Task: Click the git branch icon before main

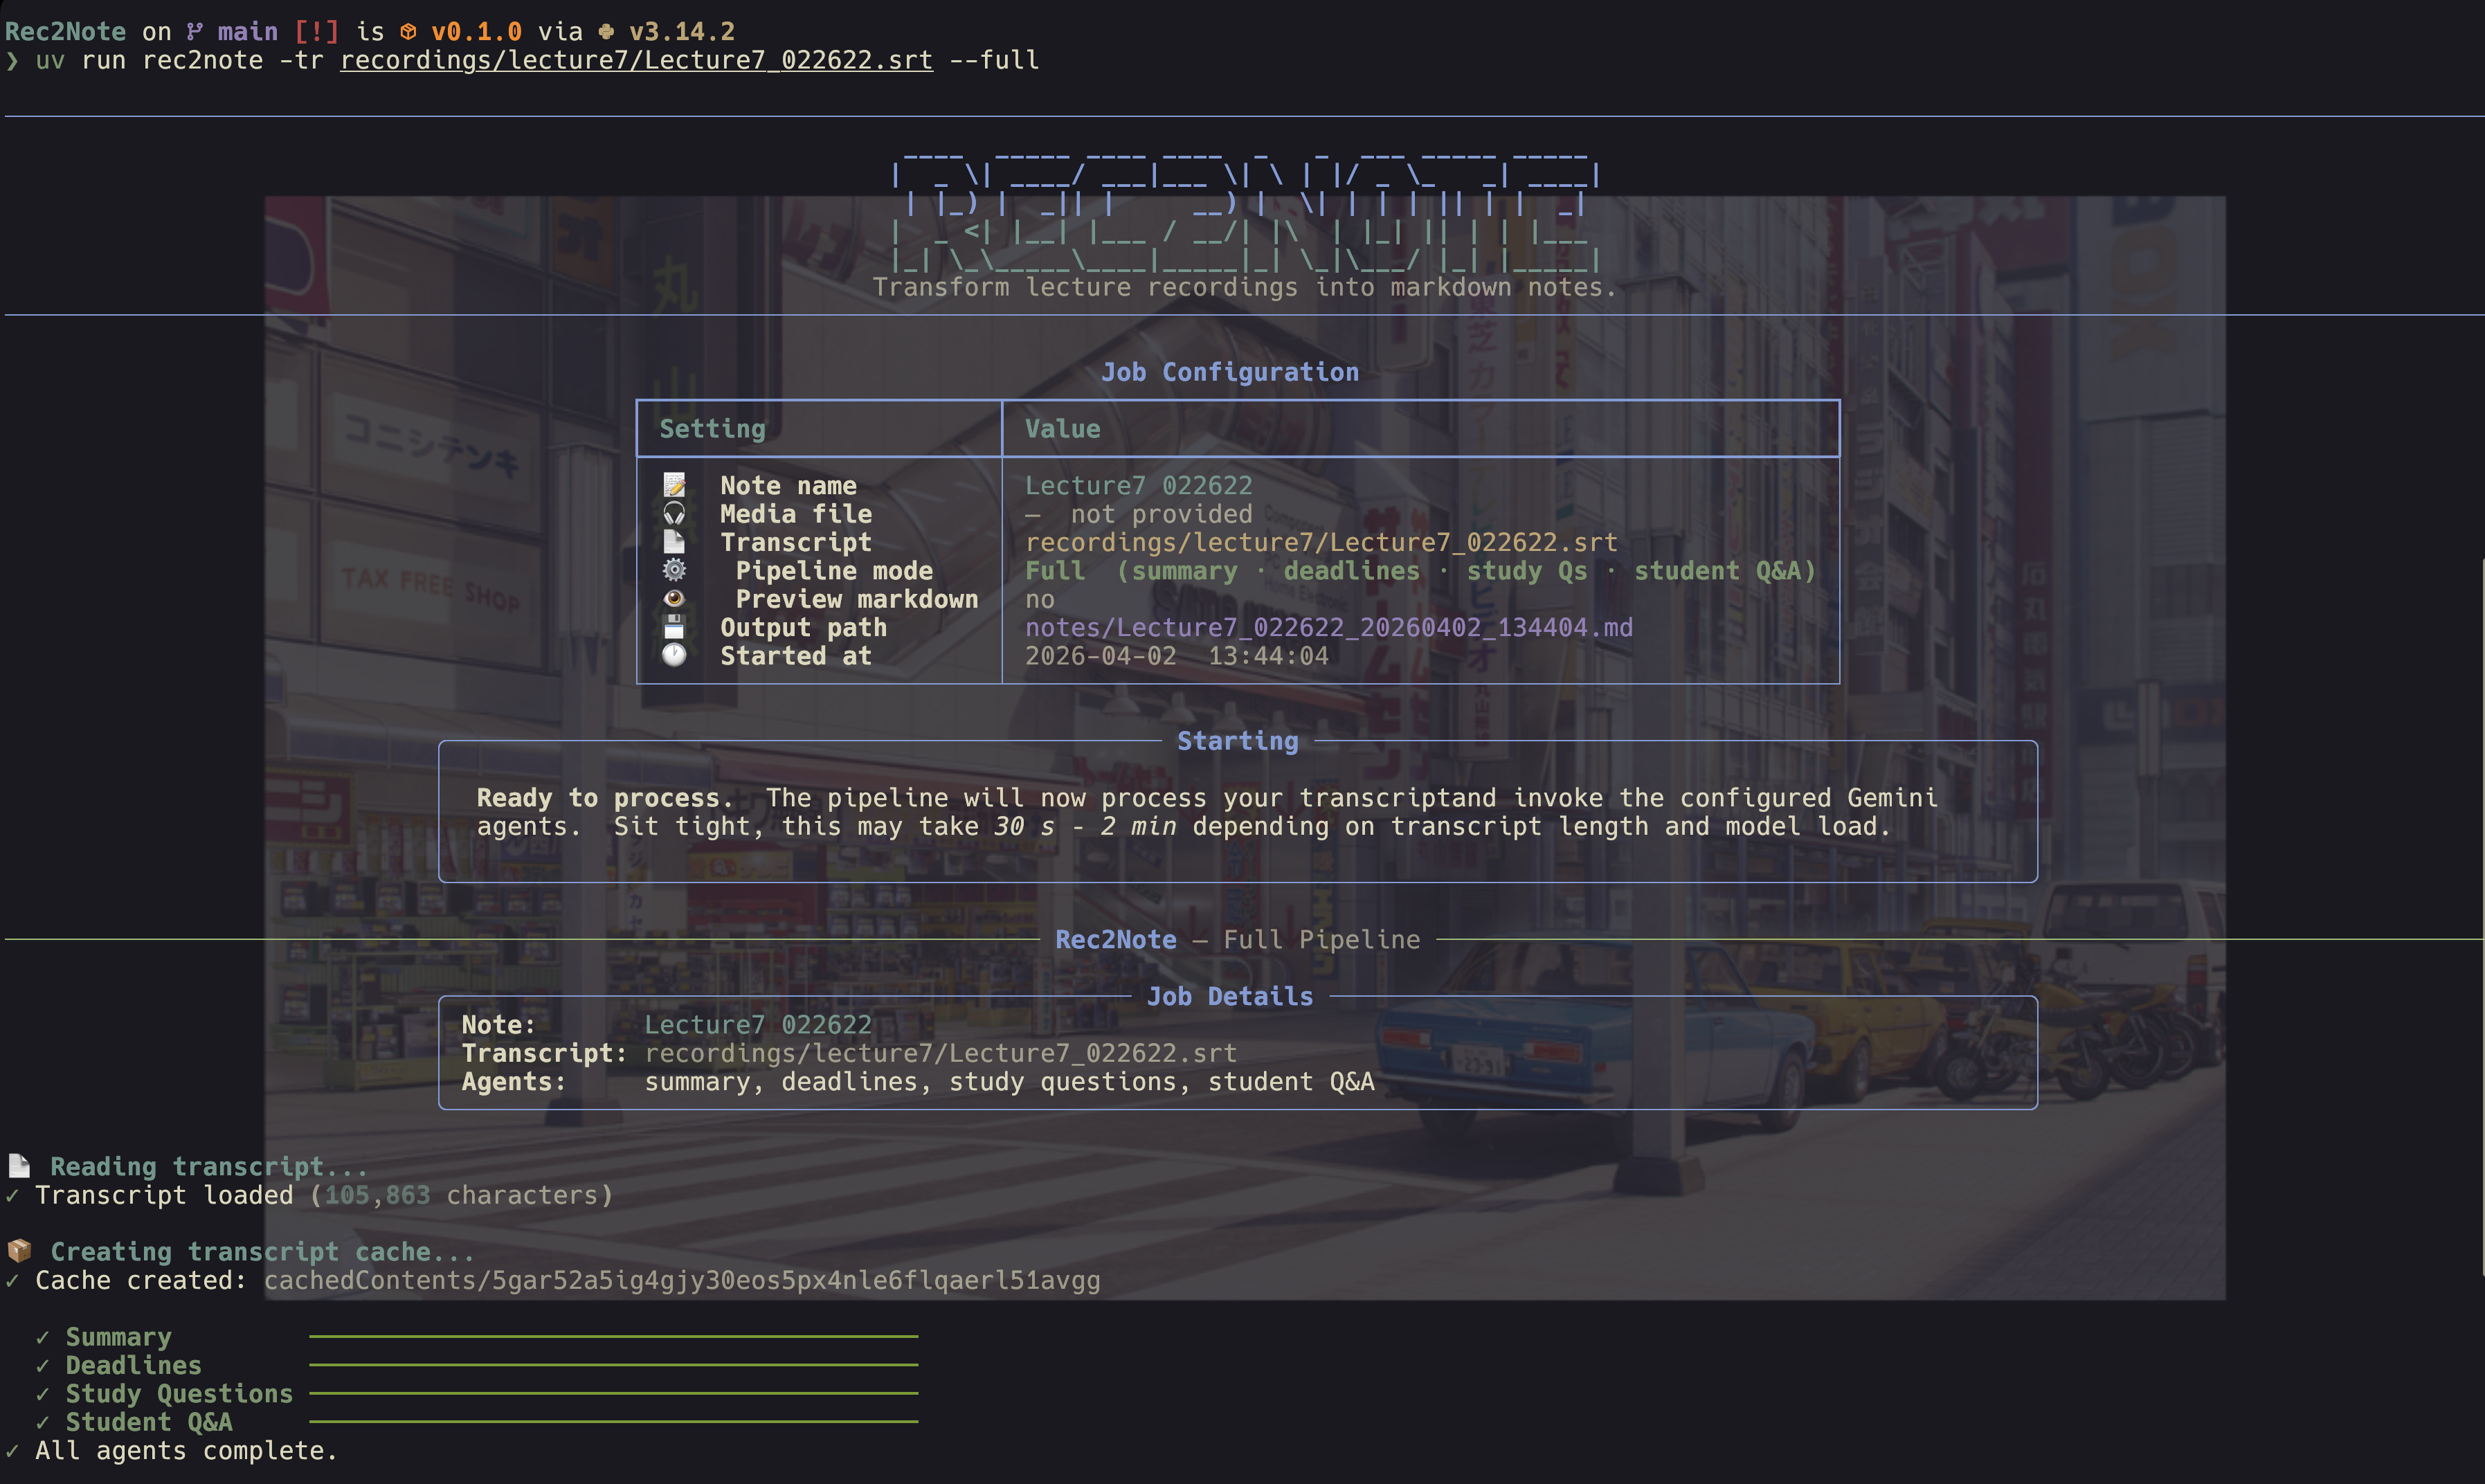Action: pyautogui.click(x=195, y=31)
